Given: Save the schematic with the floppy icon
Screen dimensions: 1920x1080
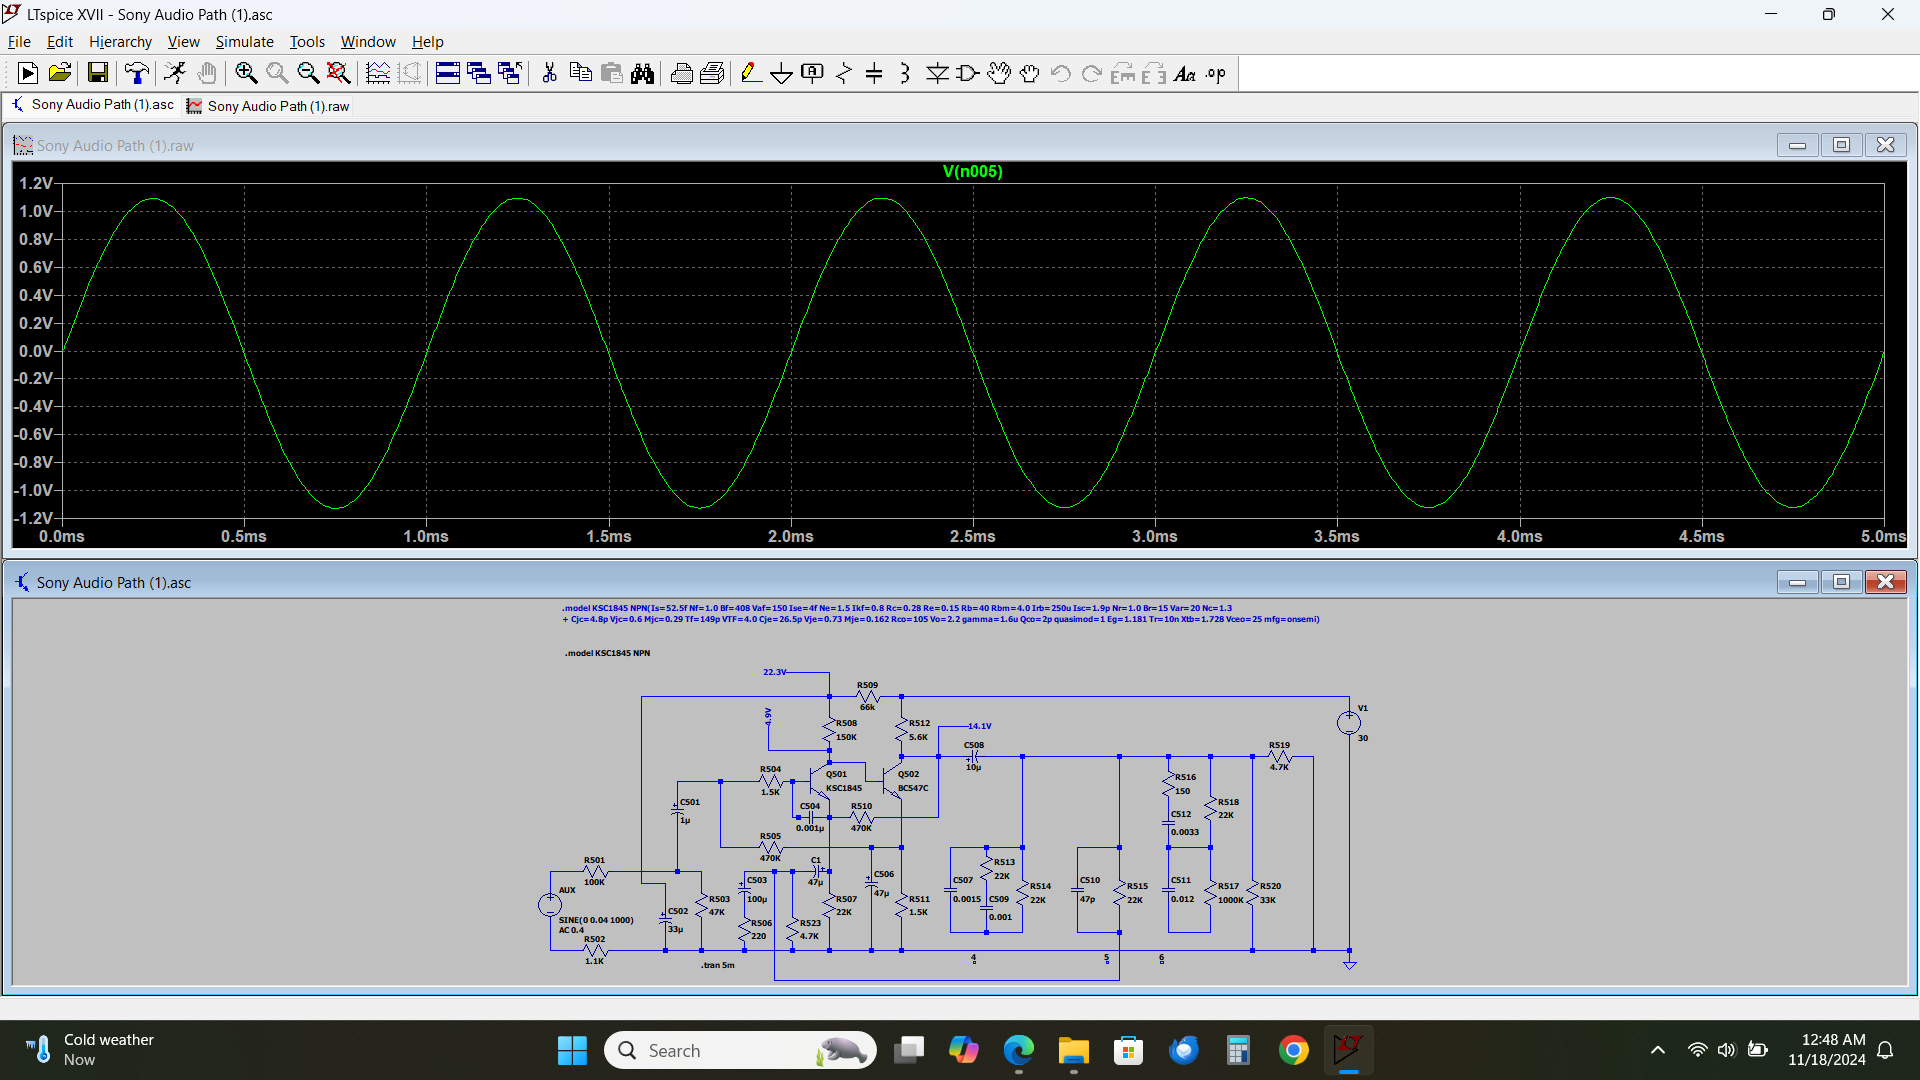Looking at the screenshot, I should 97,73.
